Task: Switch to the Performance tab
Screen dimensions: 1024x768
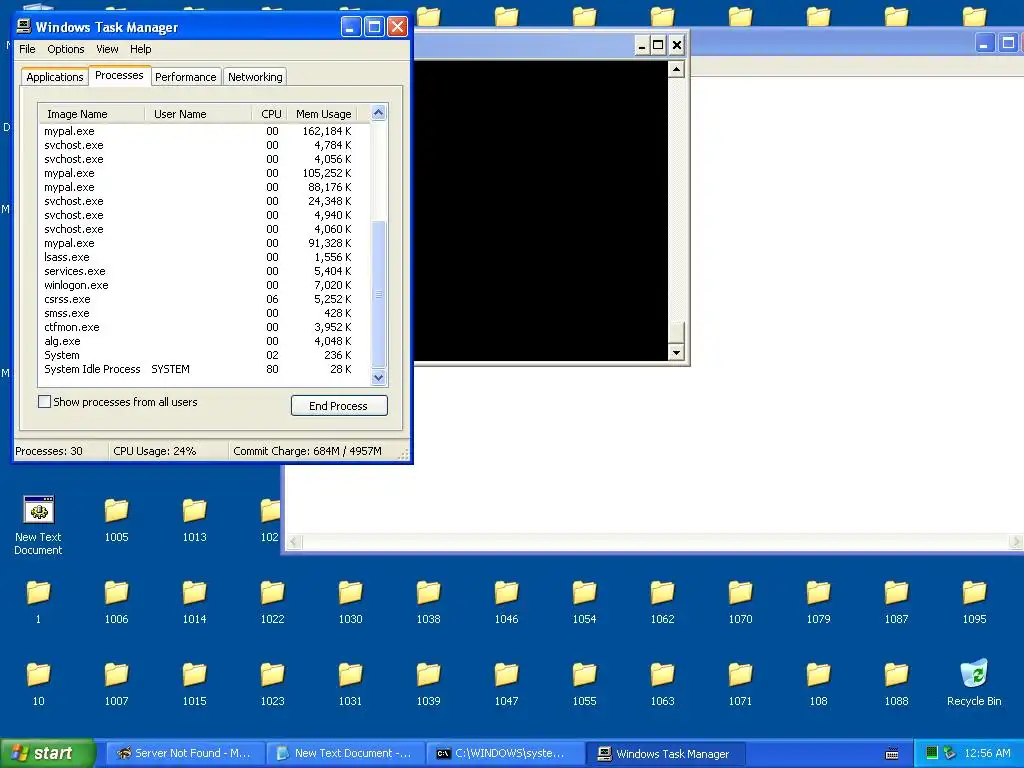Action: 185,77
